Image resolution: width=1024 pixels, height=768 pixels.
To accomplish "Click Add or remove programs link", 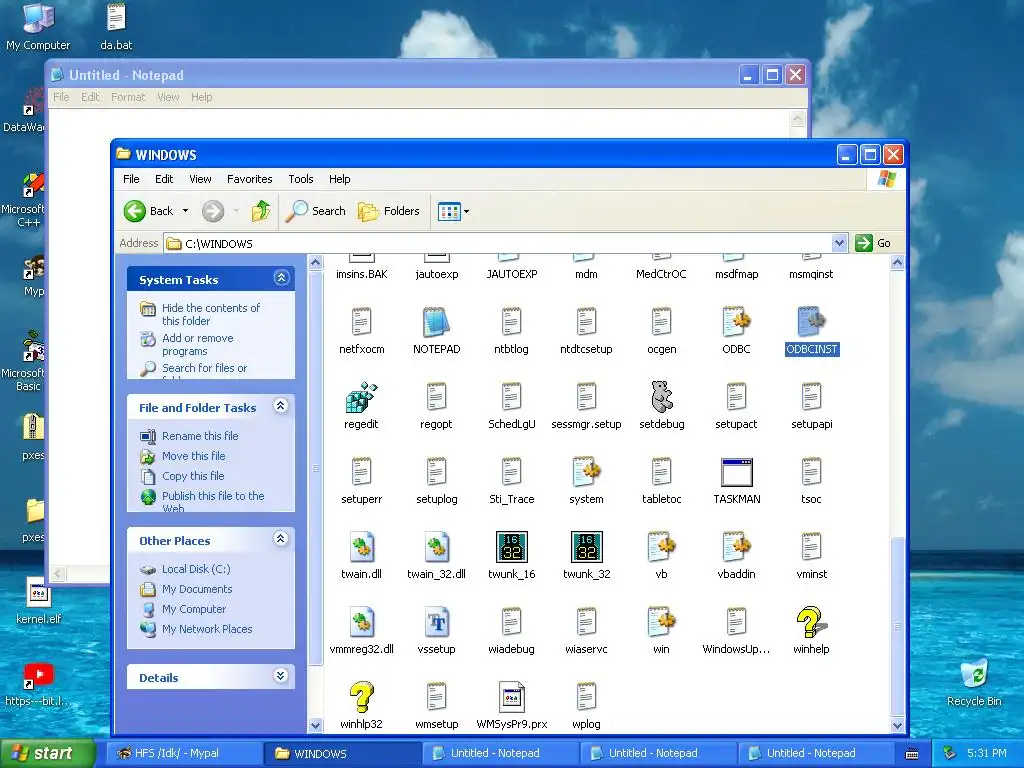I will tap(198, 344).
